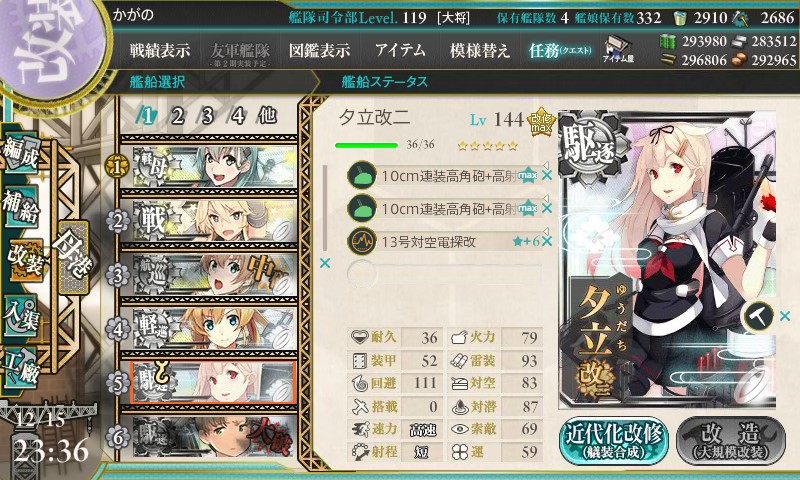800x480 pixels.
Task: Open the 図鑑表示 encyclopedia menu
Action: click(319, 50)
